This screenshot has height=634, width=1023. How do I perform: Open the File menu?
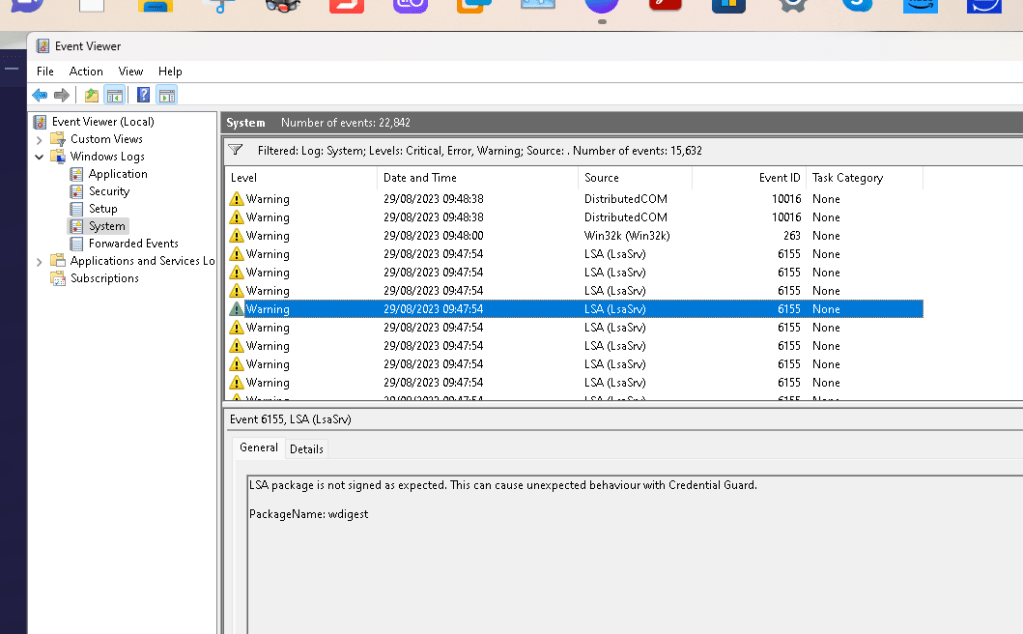point(45,71)
